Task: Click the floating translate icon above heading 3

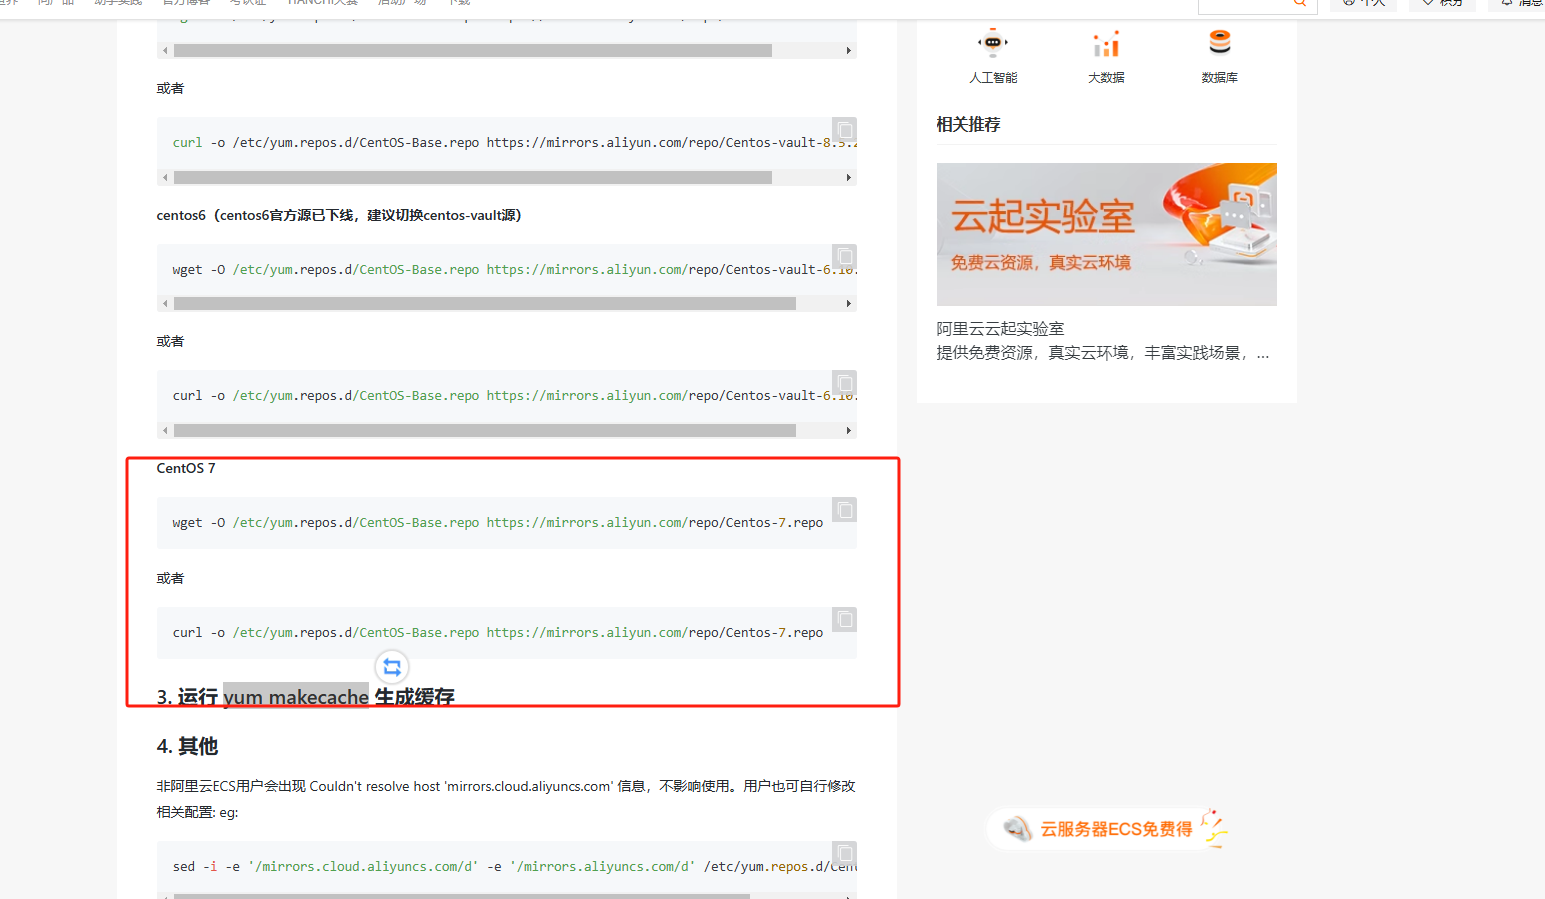Action: click(392, 667)
